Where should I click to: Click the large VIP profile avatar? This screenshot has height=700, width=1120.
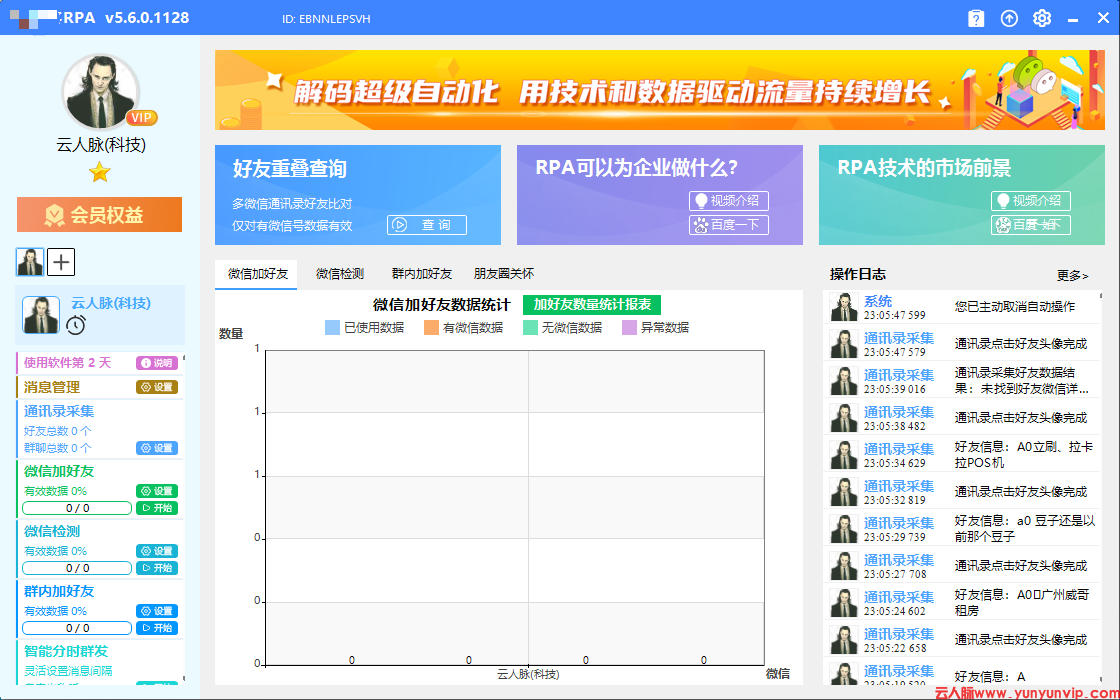pyautogui.click(x=101, y=92)
